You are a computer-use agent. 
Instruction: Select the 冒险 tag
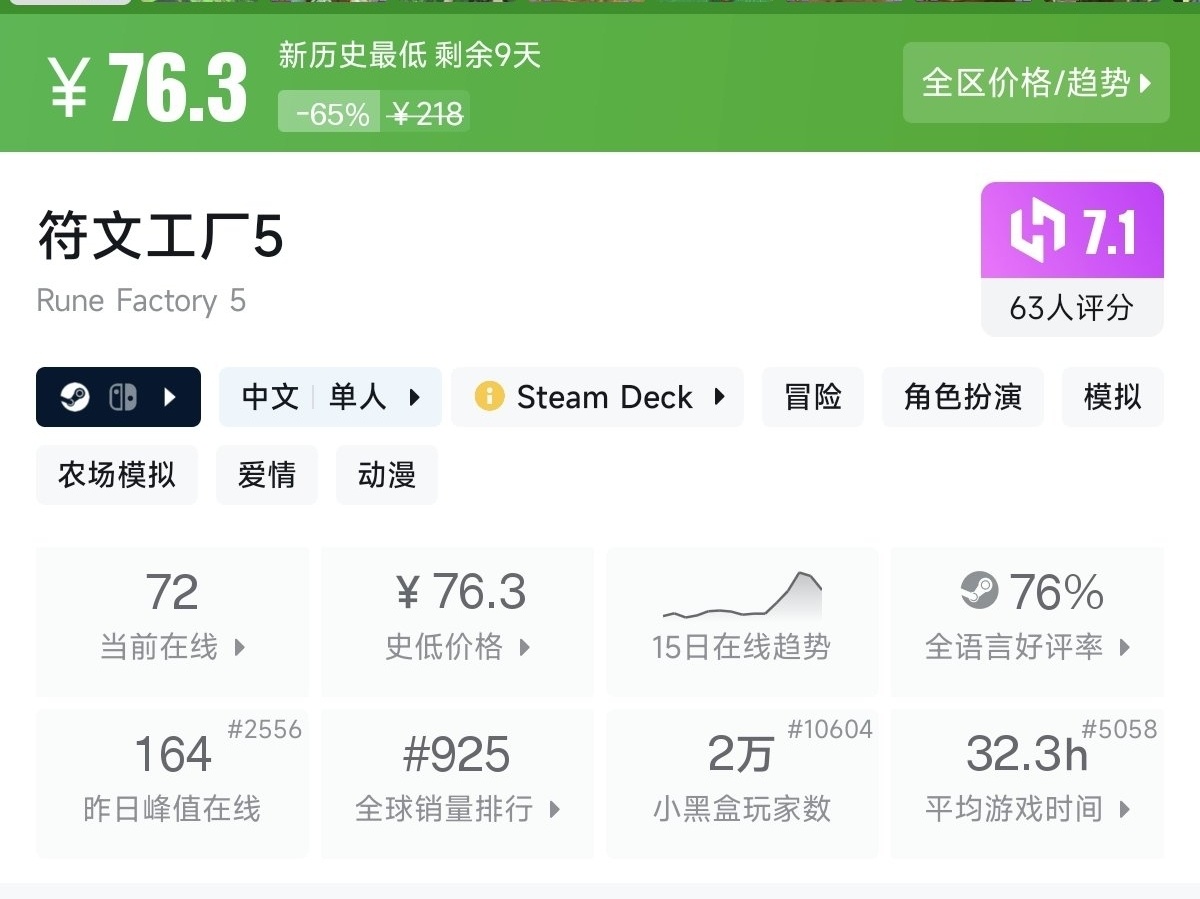(812, 397)
